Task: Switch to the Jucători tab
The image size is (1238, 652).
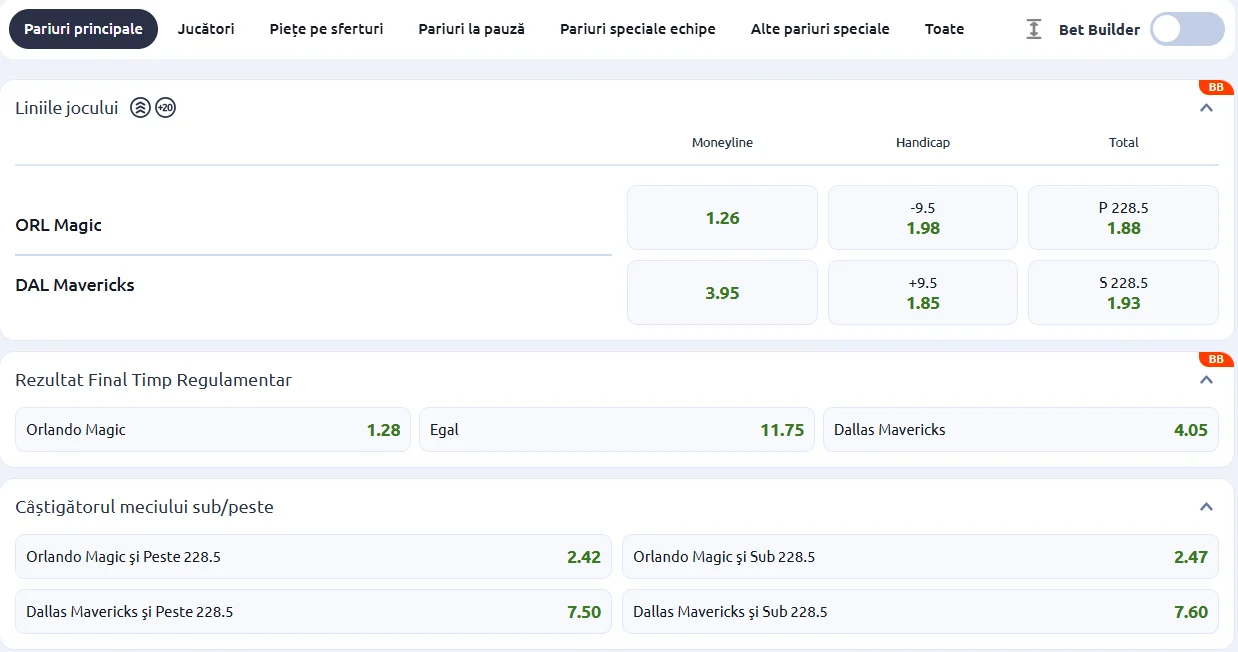Action: (206, 29)
